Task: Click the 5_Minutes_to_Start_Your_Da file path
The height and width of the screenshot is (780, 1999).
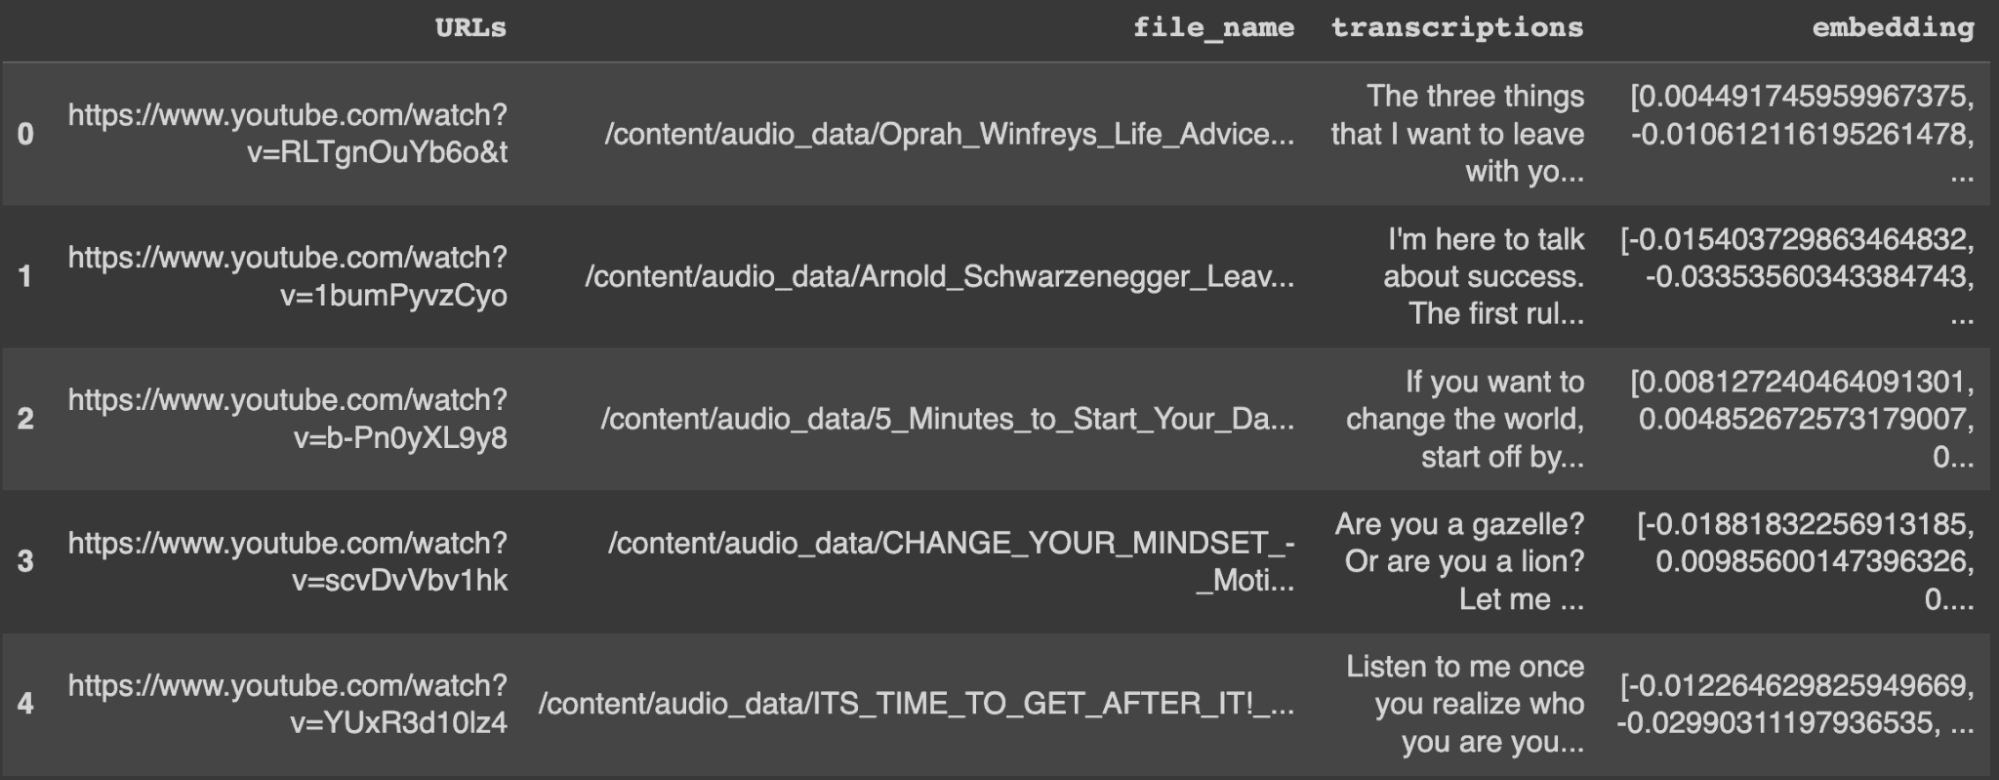Action: 946,419
